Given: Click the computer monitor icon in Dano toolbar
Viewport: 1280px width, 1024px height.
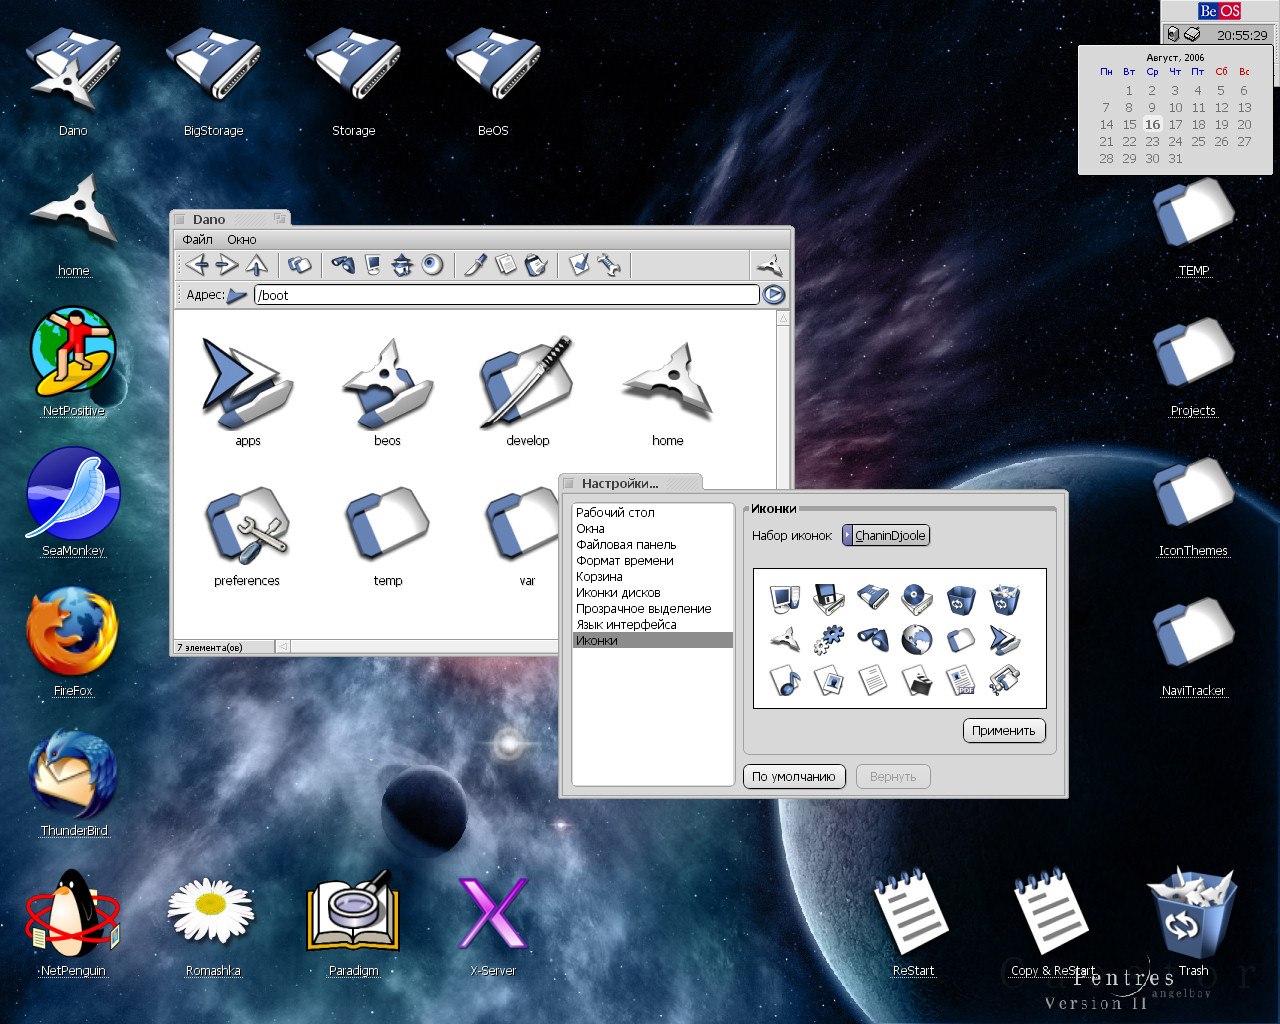Looking at the screenshot, I should [x=373, y=265].
